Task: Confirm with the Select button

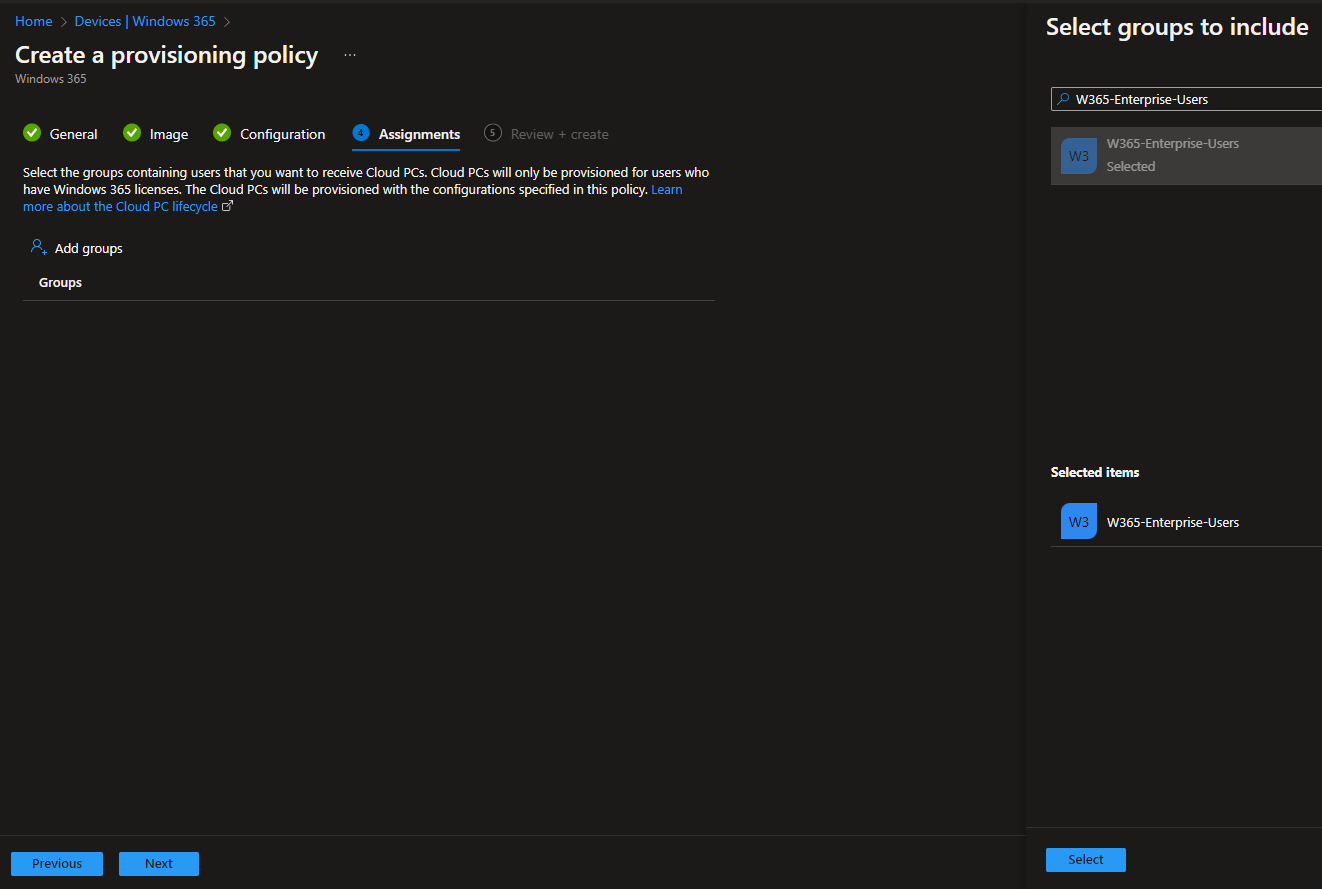Action: click(1086, 860)
